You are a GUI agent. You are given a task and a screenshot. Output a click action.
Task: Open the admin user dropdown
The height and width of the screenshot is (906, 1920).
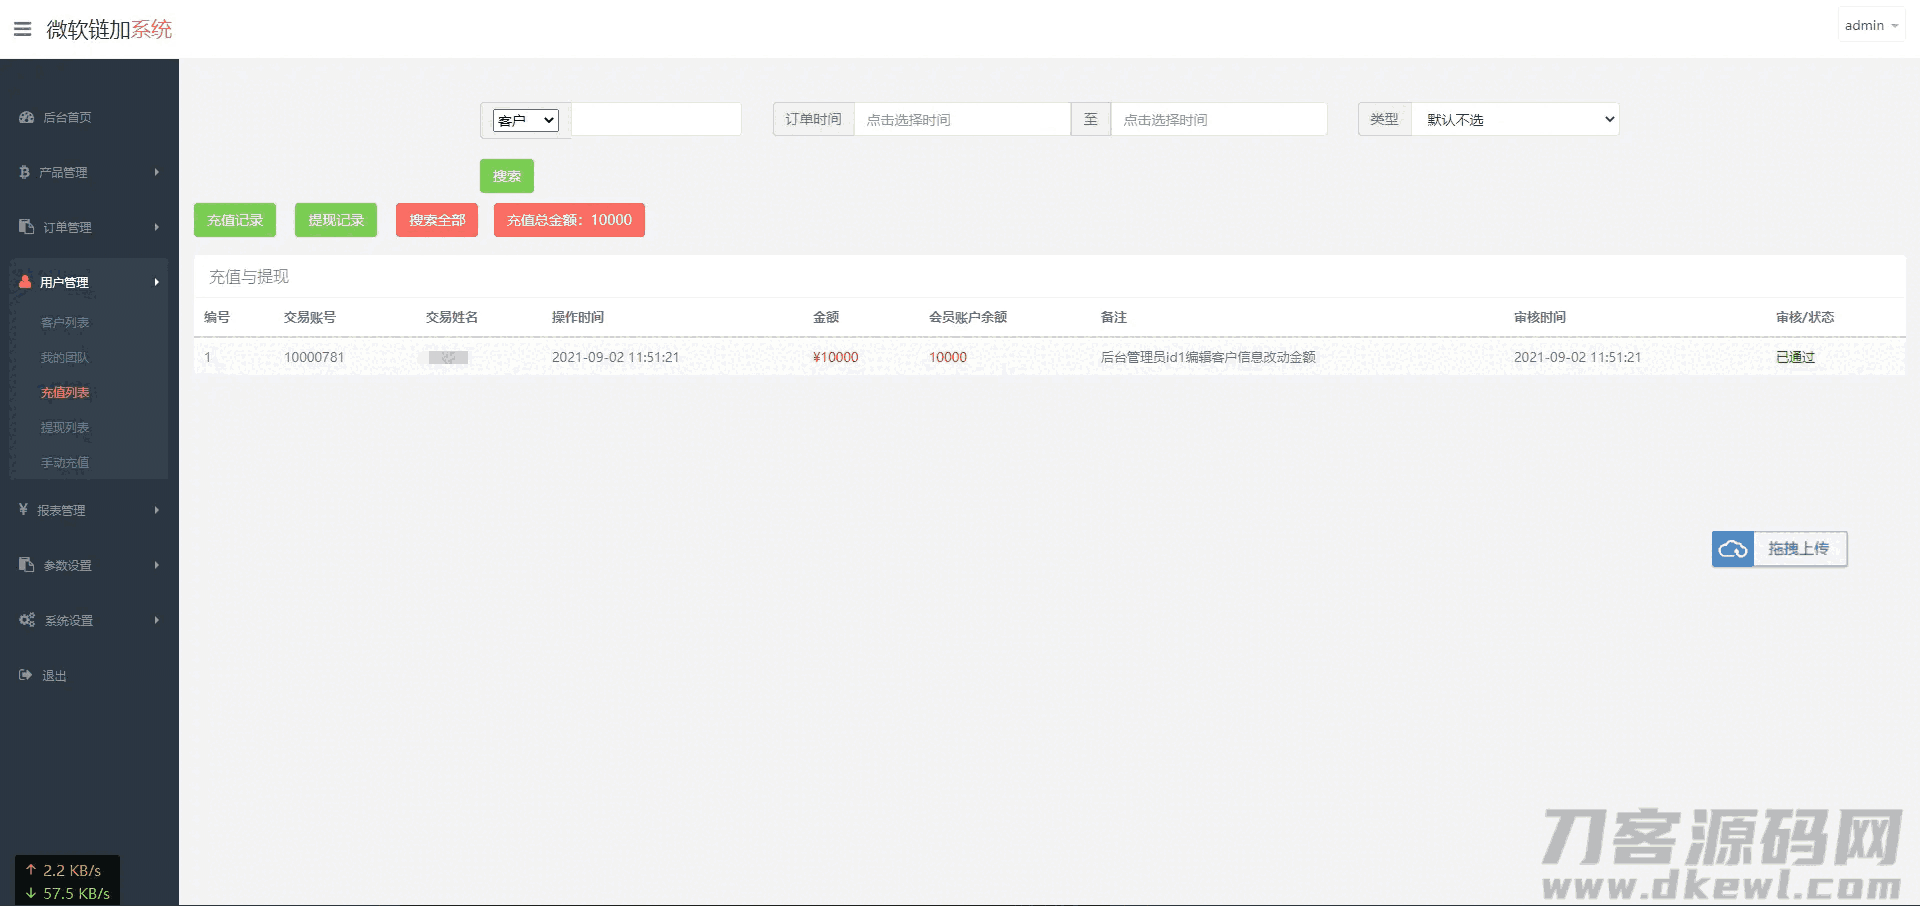pyautogui.click(x=1871, y=25)
